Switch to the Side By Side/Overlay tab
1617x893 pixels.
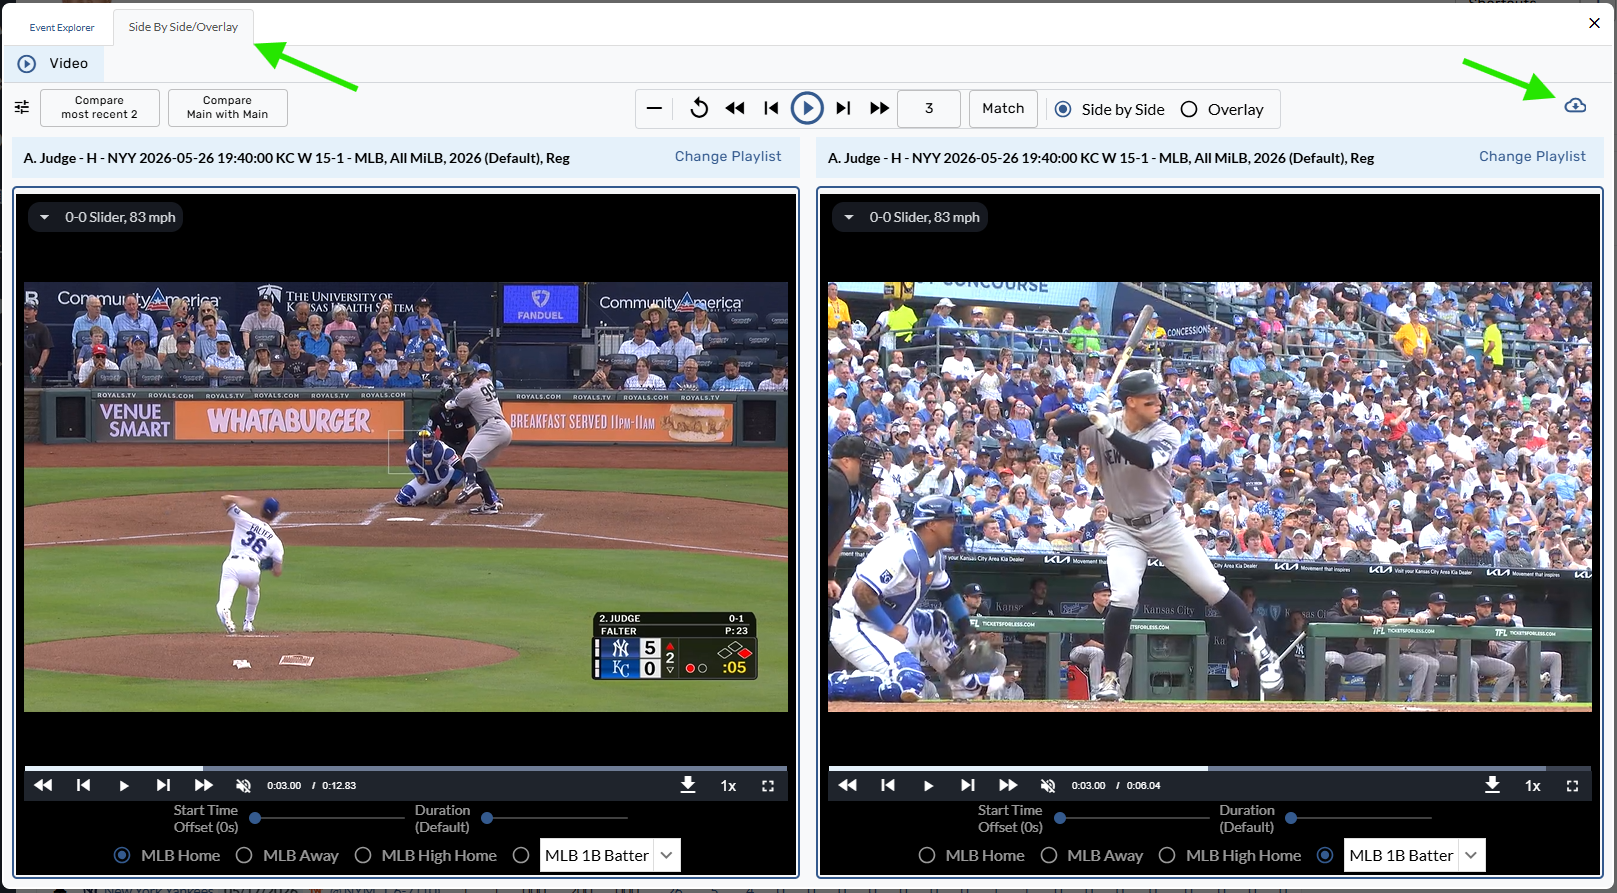(183, 27)
